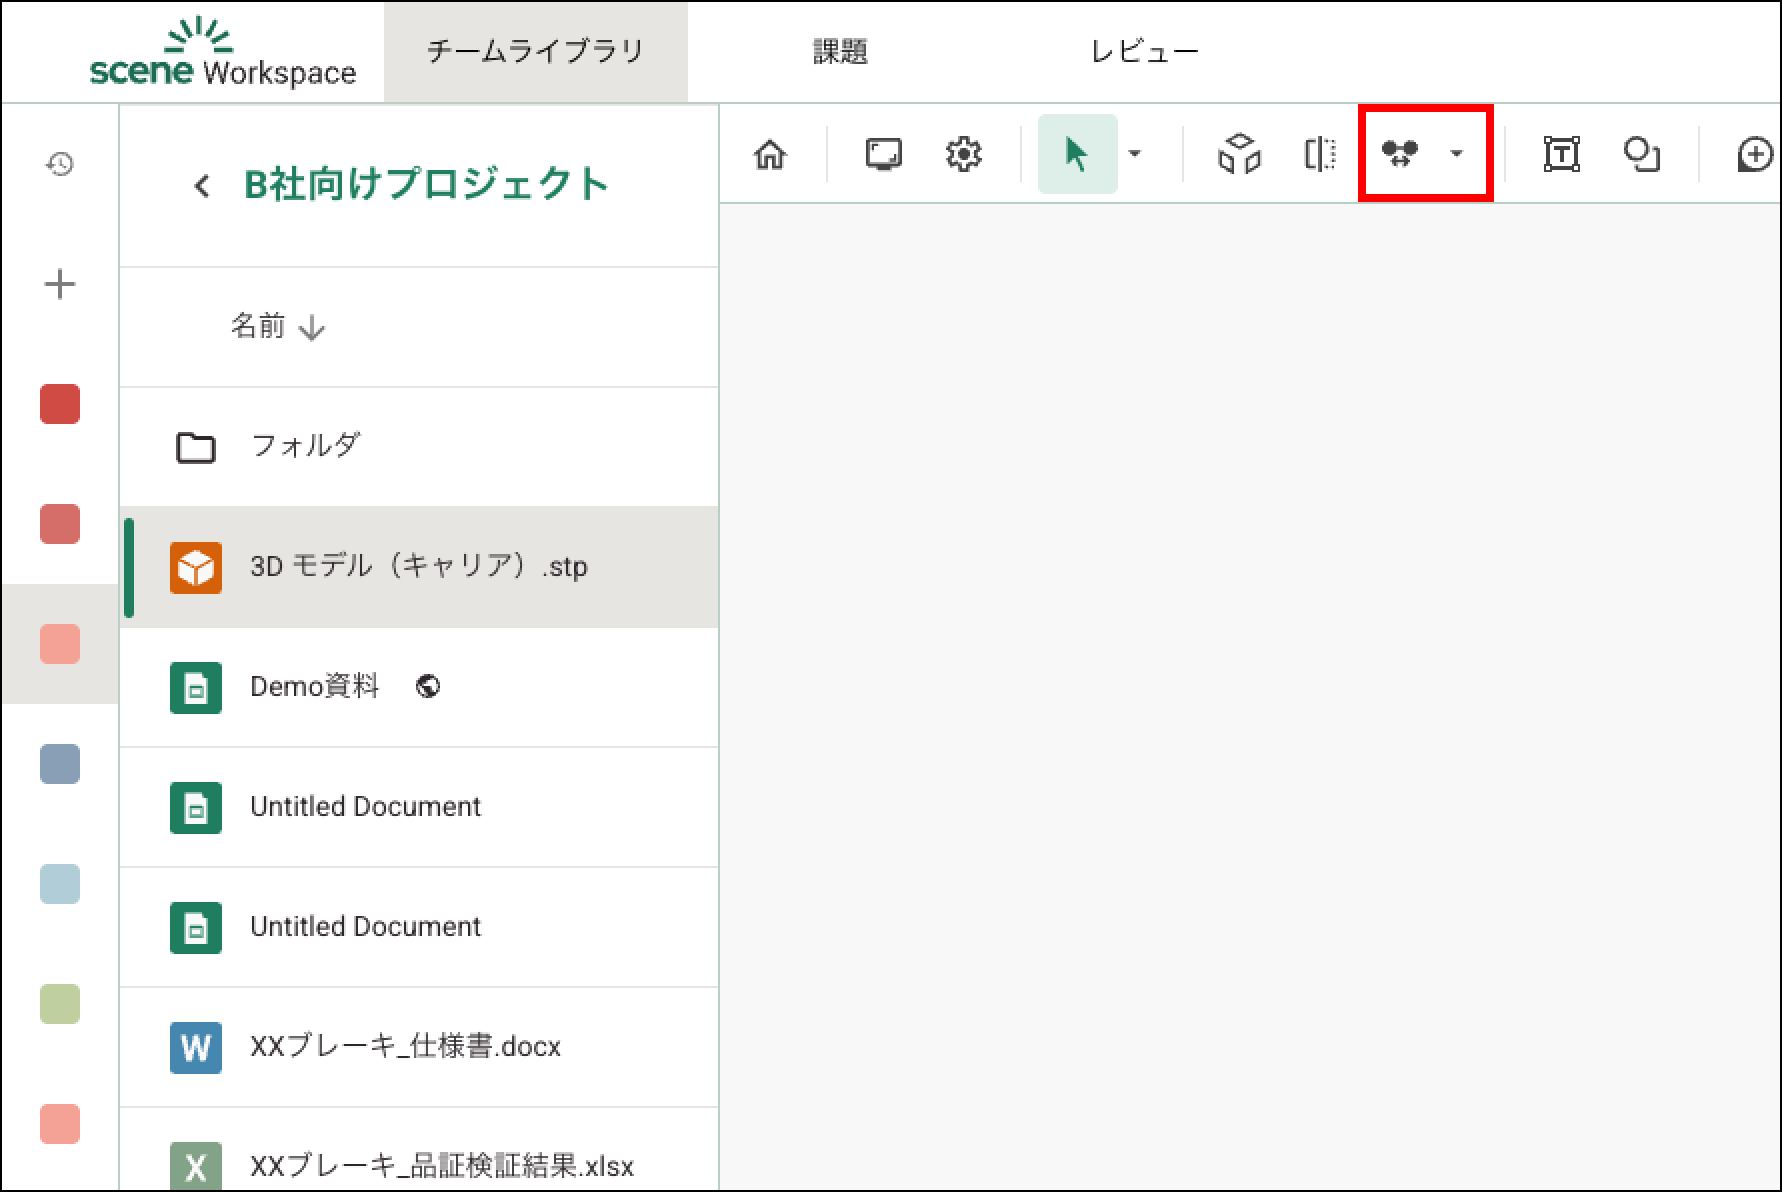Screen dimensions: 1782x1192
Task: Expand the selection tool dropdown arrow
Action: click(x=1135, y=154)
